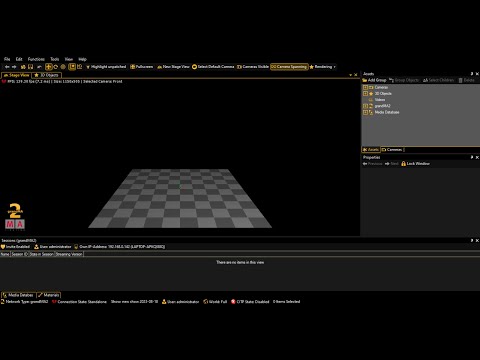The width and height of the screenshot is (480, 360).
Task: Click the undo toolbar icon
Action: tap(39, 67)
